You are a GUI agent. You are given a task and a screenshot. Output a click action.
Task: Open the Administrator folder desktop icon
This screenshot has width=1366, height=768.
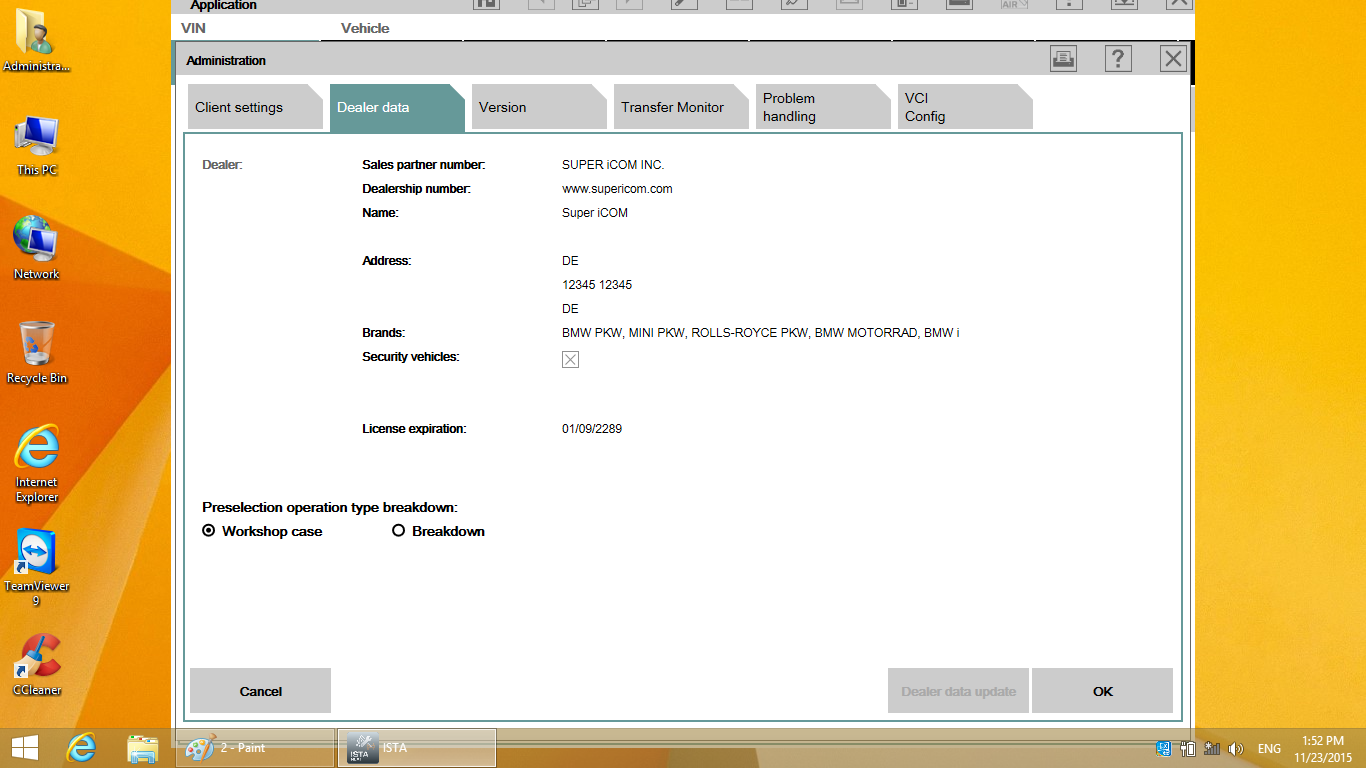click(37, 40)
